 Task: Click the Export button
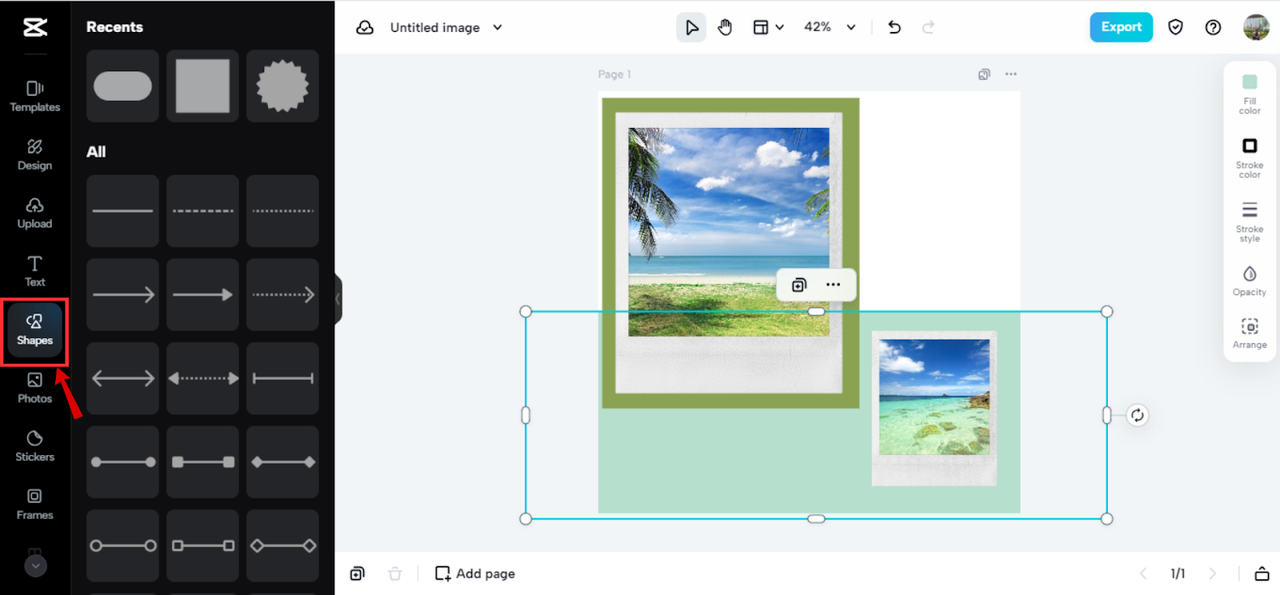click(1121, 27)
